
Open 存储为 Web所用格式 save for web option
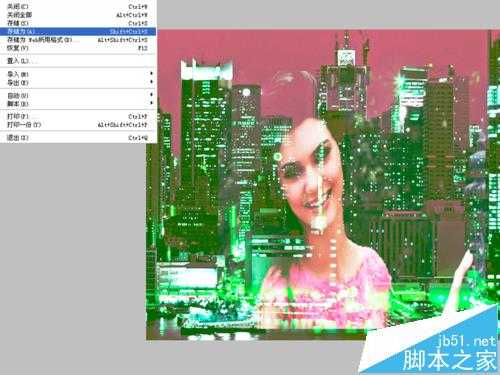click(78, 40)
